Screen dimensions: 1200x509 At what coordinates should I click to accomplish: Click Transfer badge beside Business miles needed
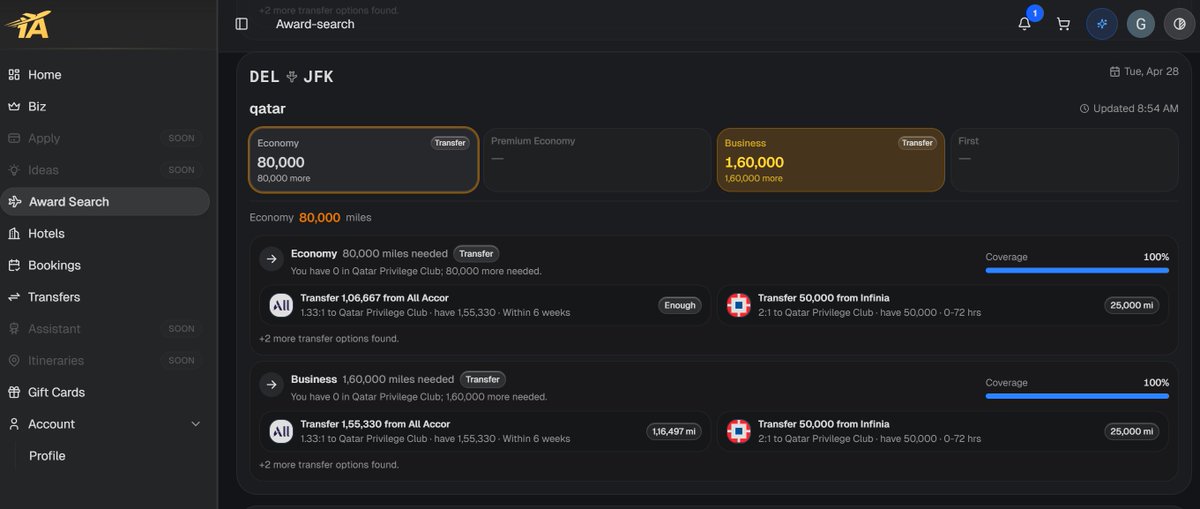(483, 380)
